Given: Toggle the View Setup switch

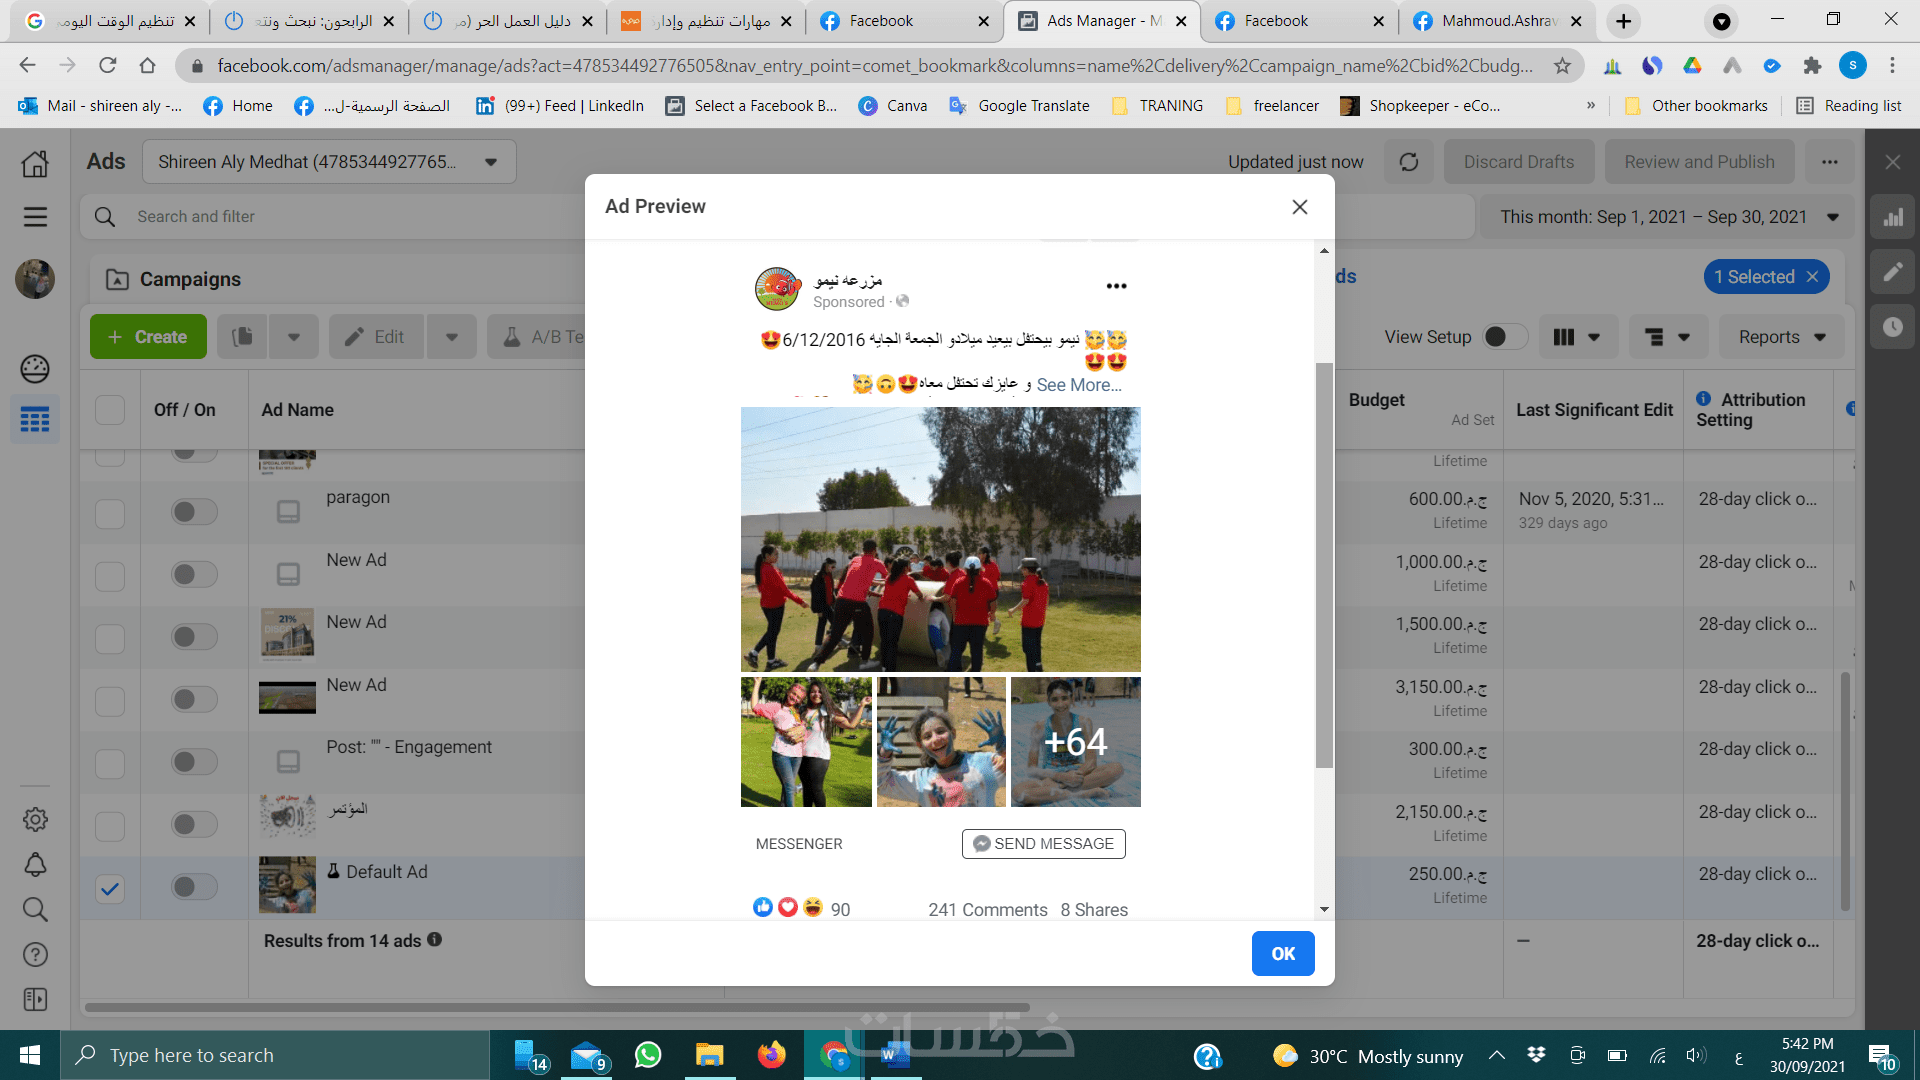Looking at the screenshot, I should (1503, 337).
